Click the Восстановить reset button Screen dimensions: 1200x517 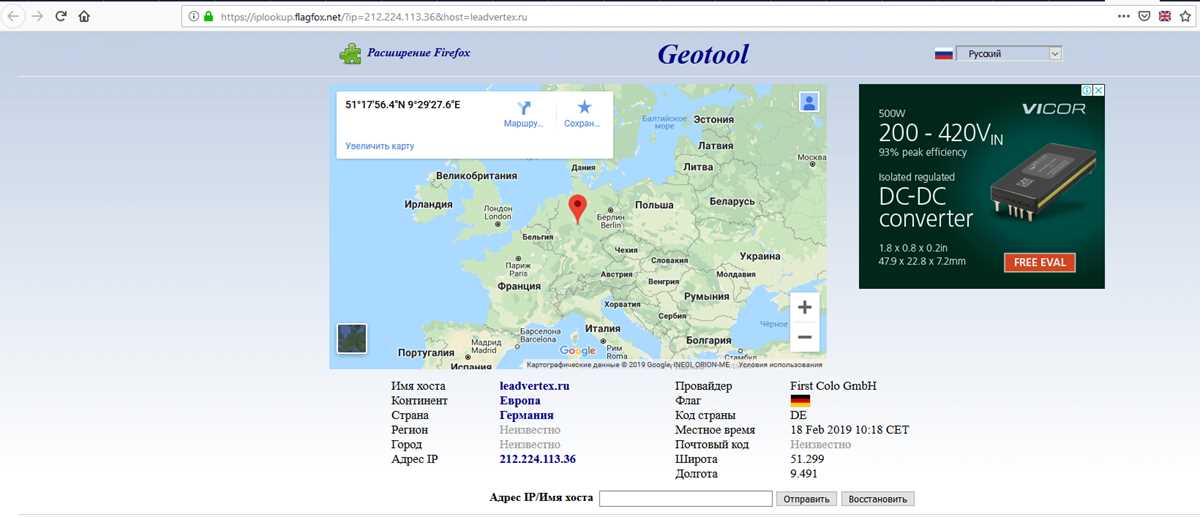[x=878, y=498]
